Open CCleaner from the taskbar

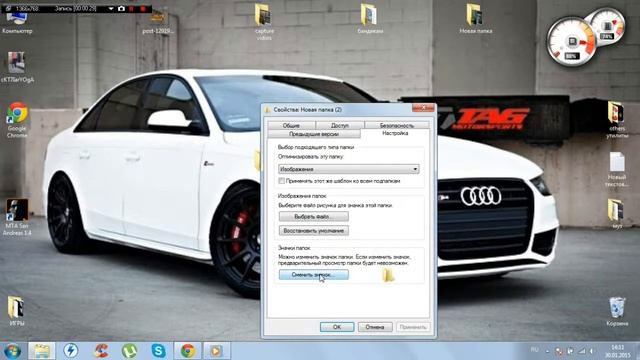coord(101,351)
